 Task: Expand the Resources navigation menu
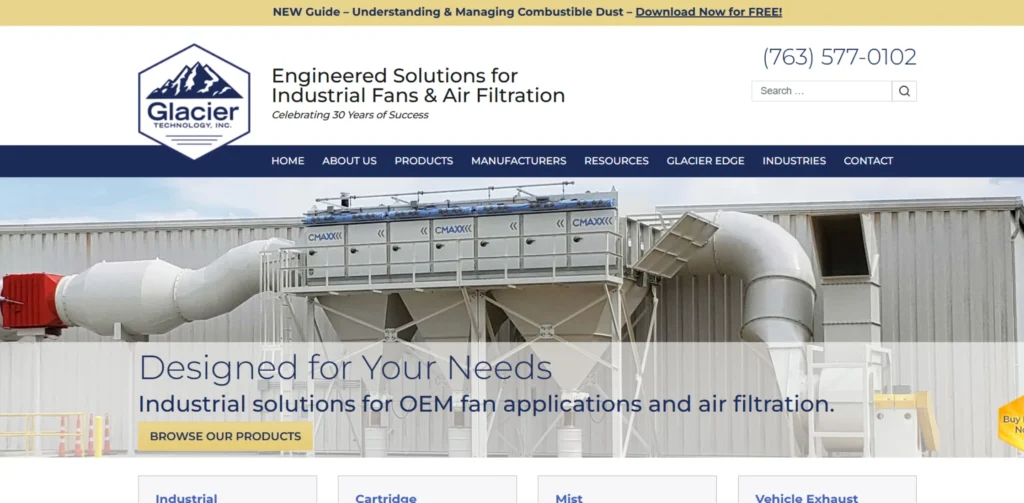point(616,161)
